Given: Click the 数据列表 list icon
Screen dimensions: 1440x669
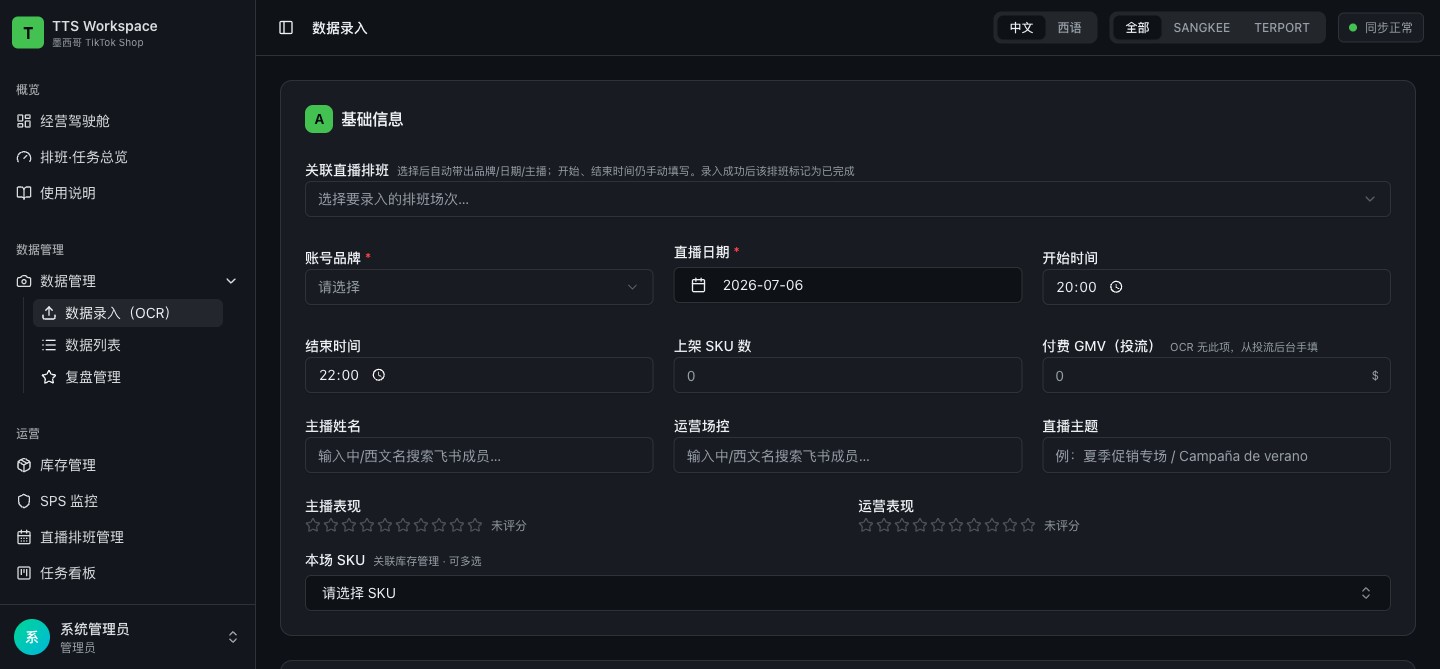Looking at the screenshot, I should [48, 345].
